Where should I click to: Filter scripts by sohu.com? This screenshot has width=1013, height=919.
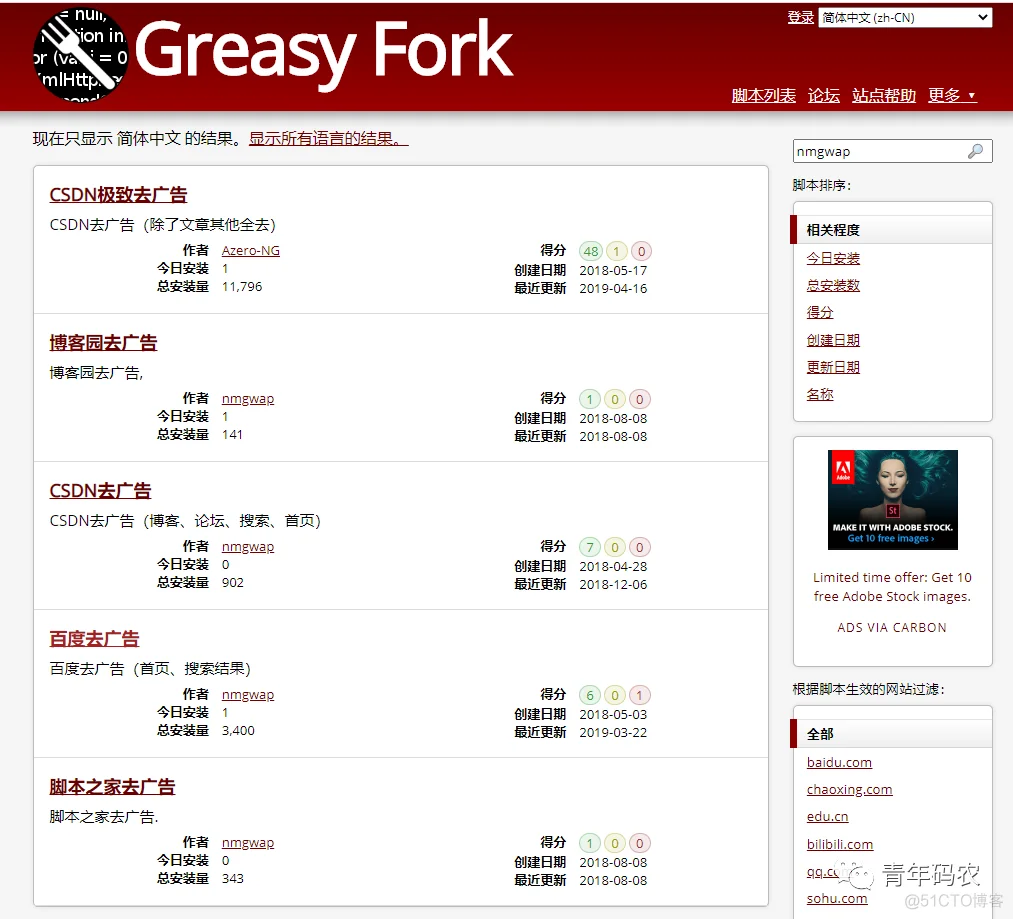[837, 899]
